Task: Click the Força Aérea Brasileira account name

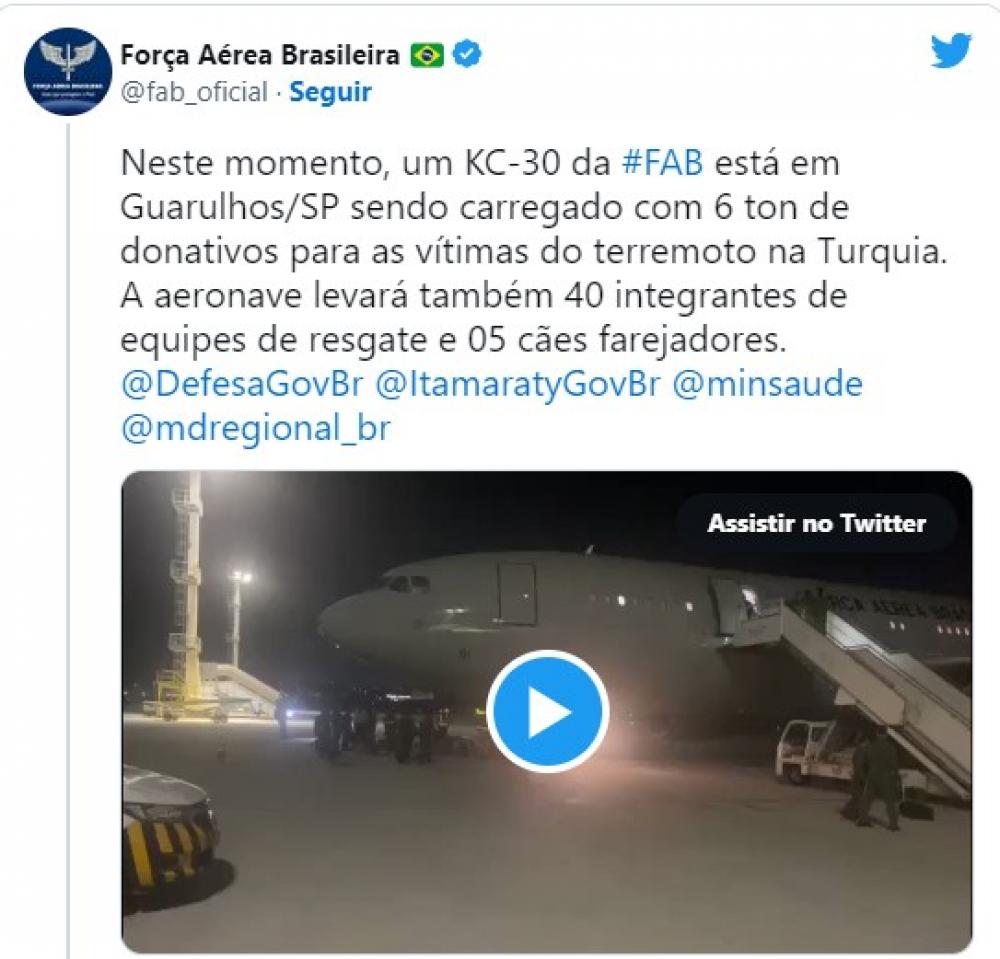Action: tap(260, 55)
